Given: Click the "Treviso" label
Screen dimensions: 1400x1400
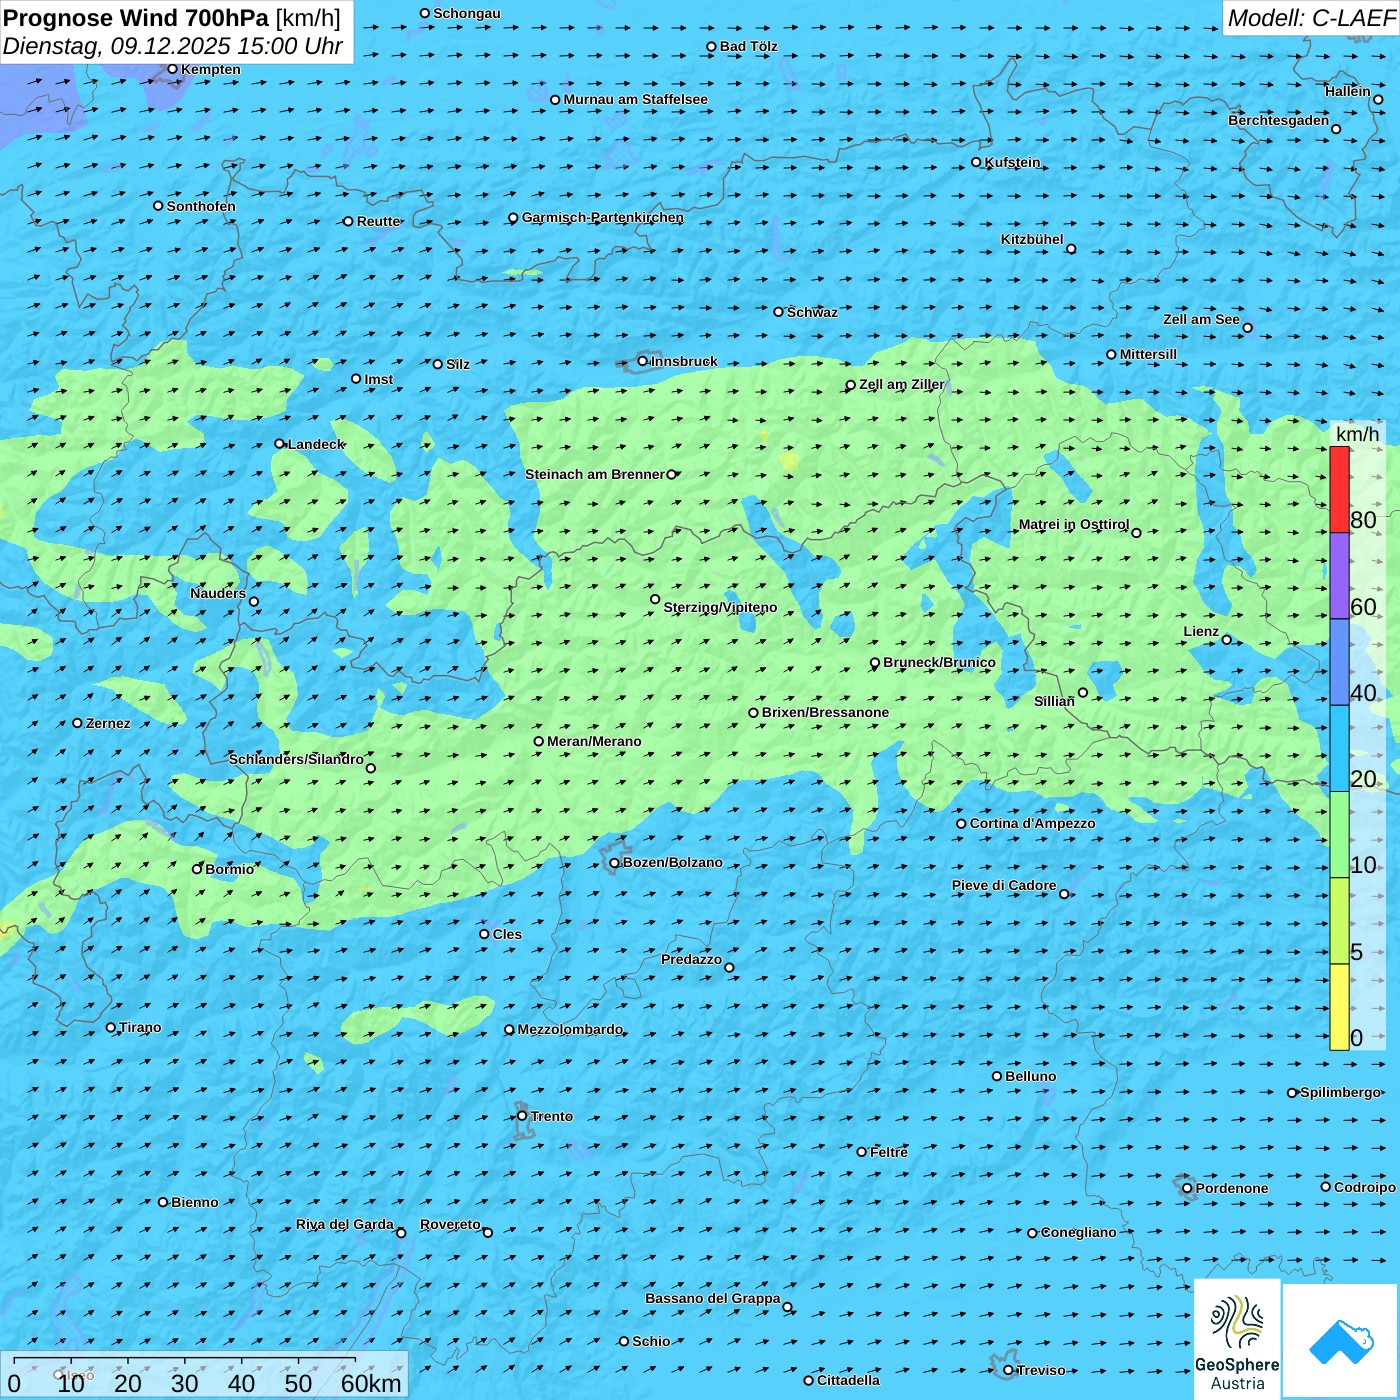Looking at the screenshot, I should pos(1041,1370).
